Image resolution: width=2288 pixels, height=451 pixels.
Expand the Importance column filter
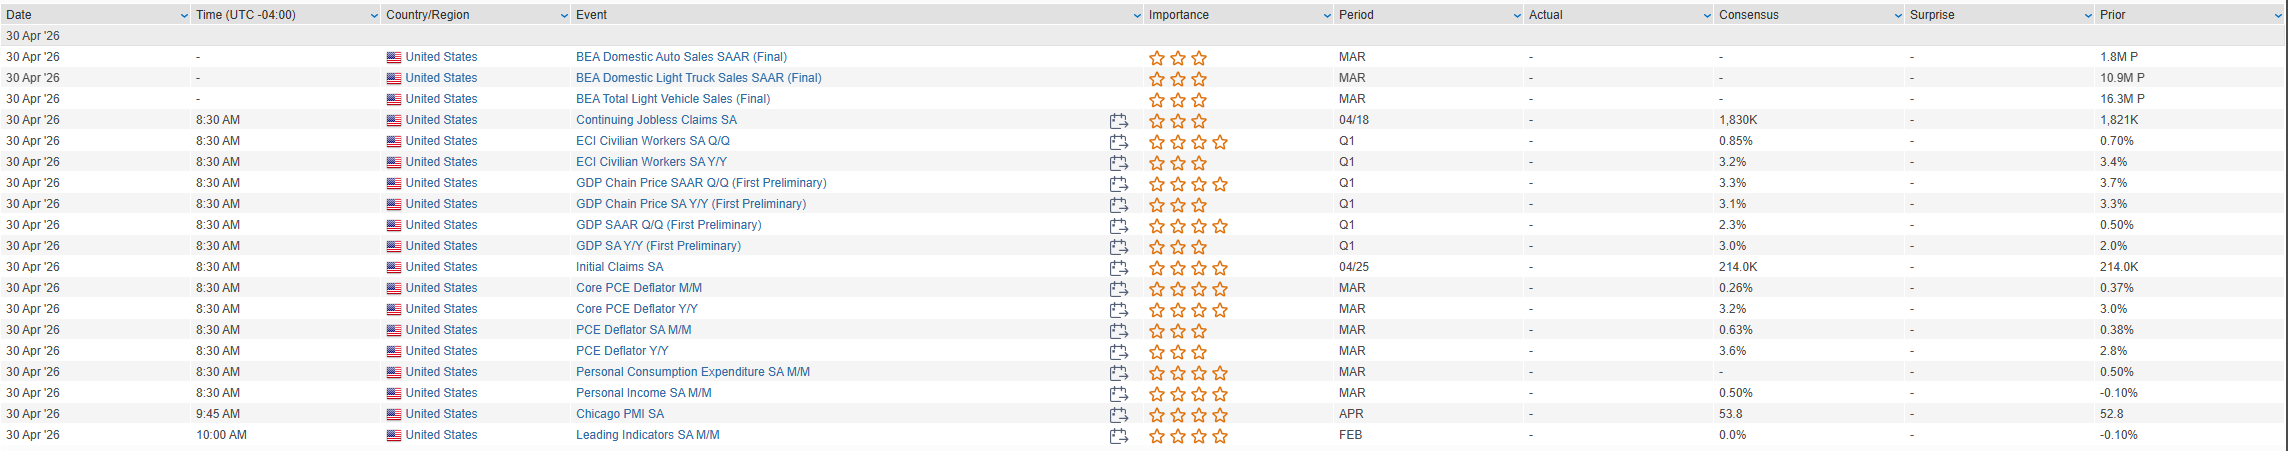click(x=1327, y=16)
